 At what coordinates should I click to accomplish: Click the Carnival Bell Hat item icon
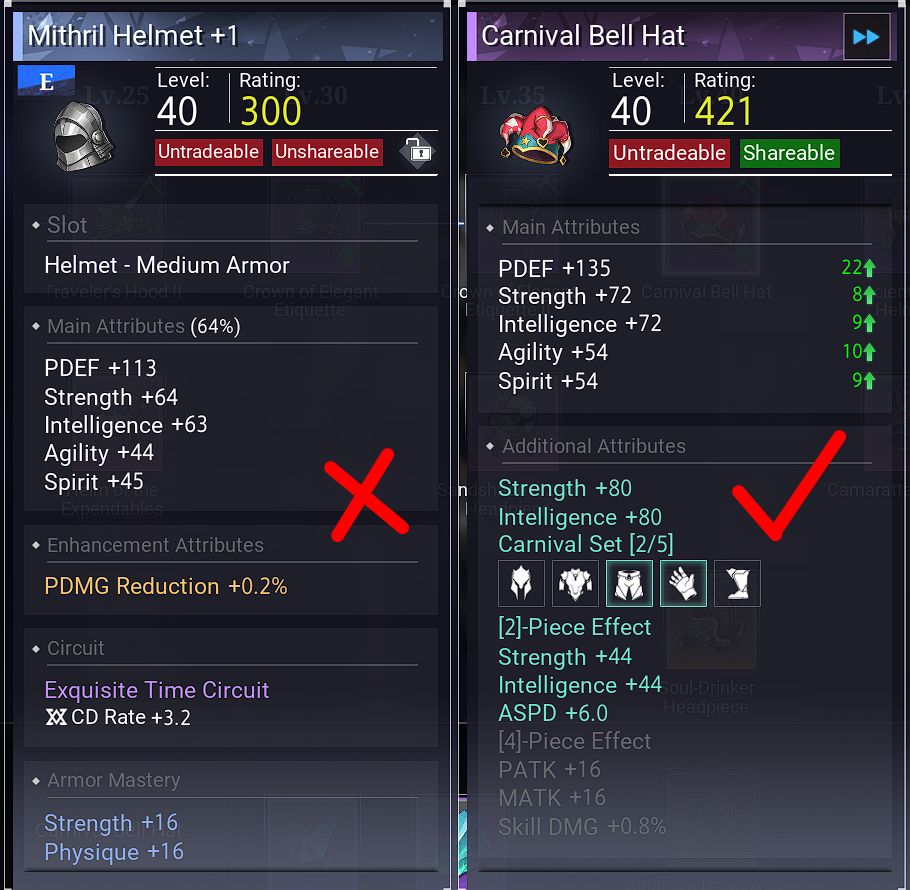(x=536, y=135)
